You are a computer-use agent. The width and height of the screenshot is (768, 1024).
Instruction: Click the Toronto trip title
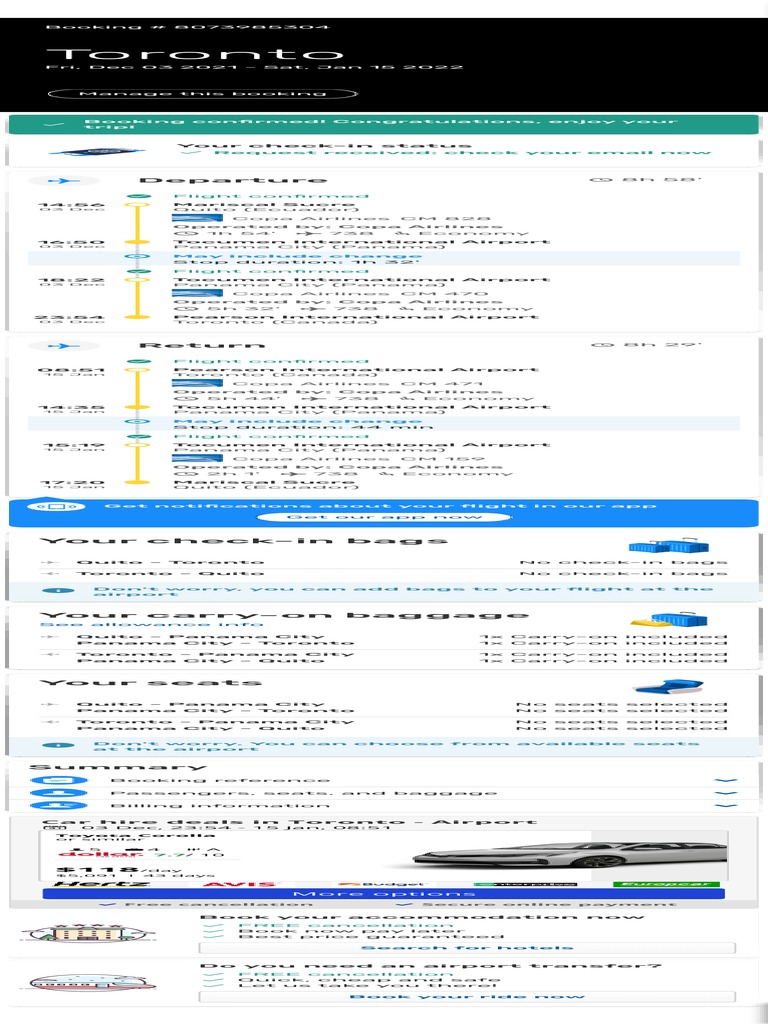pos(195,54)
